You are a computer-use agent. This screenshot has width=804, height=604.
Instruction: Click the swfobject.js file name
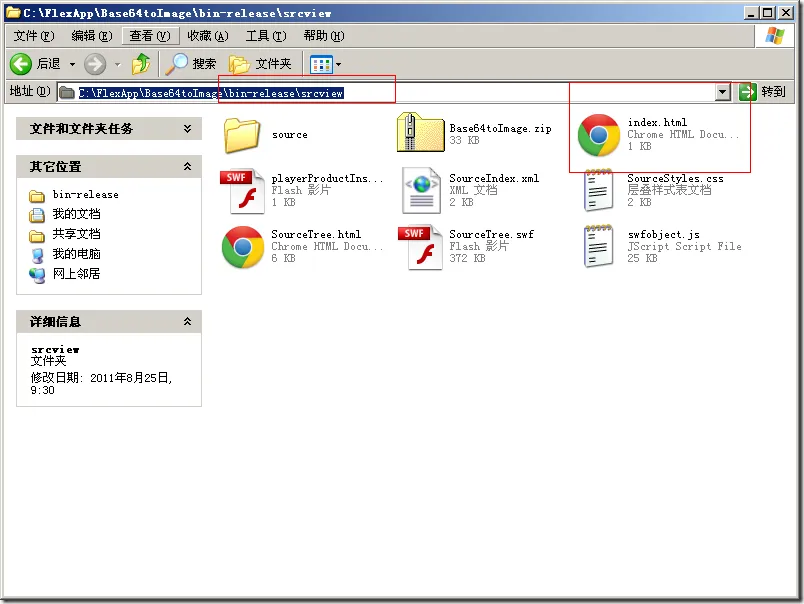664,234
